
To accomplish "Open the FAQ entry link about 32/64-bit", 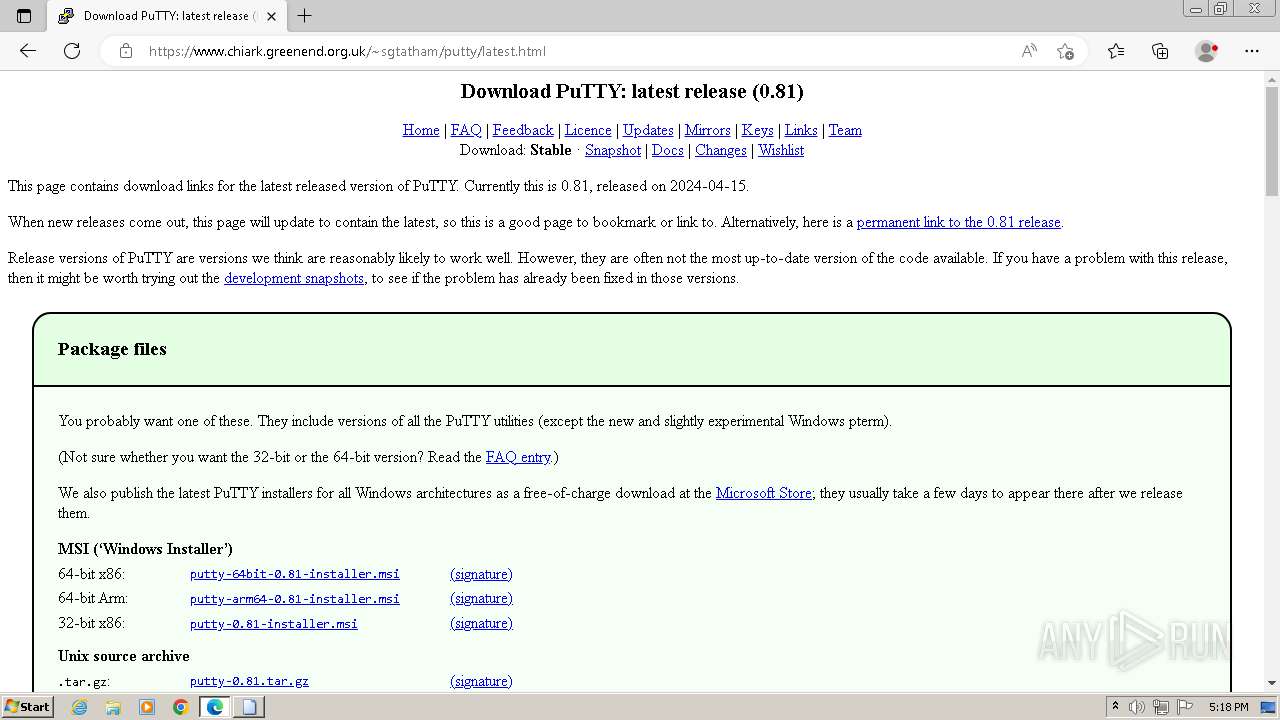I will coord(518,457).
